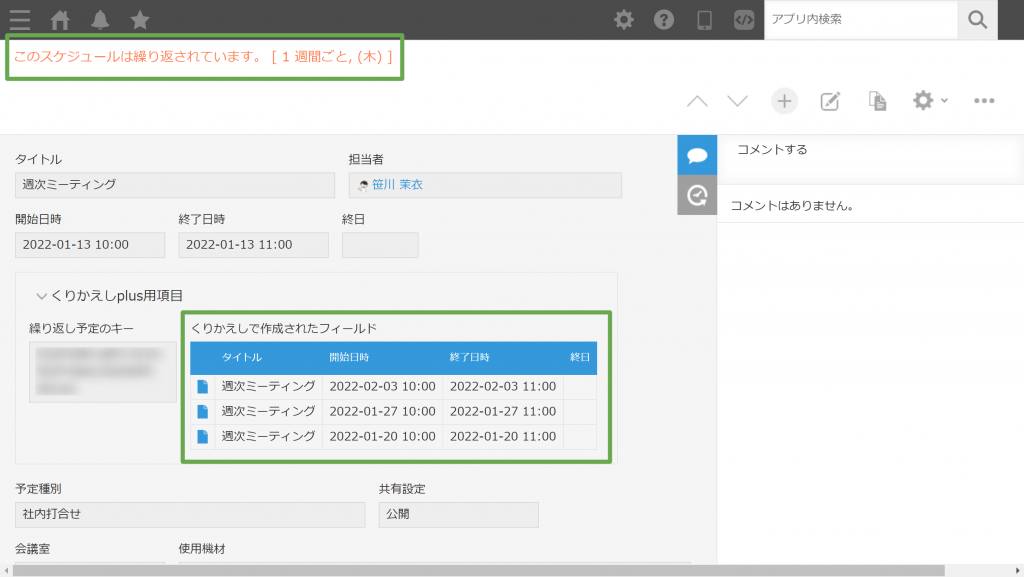
Task: Click the search magnifier button
Action: coord(978,20)
